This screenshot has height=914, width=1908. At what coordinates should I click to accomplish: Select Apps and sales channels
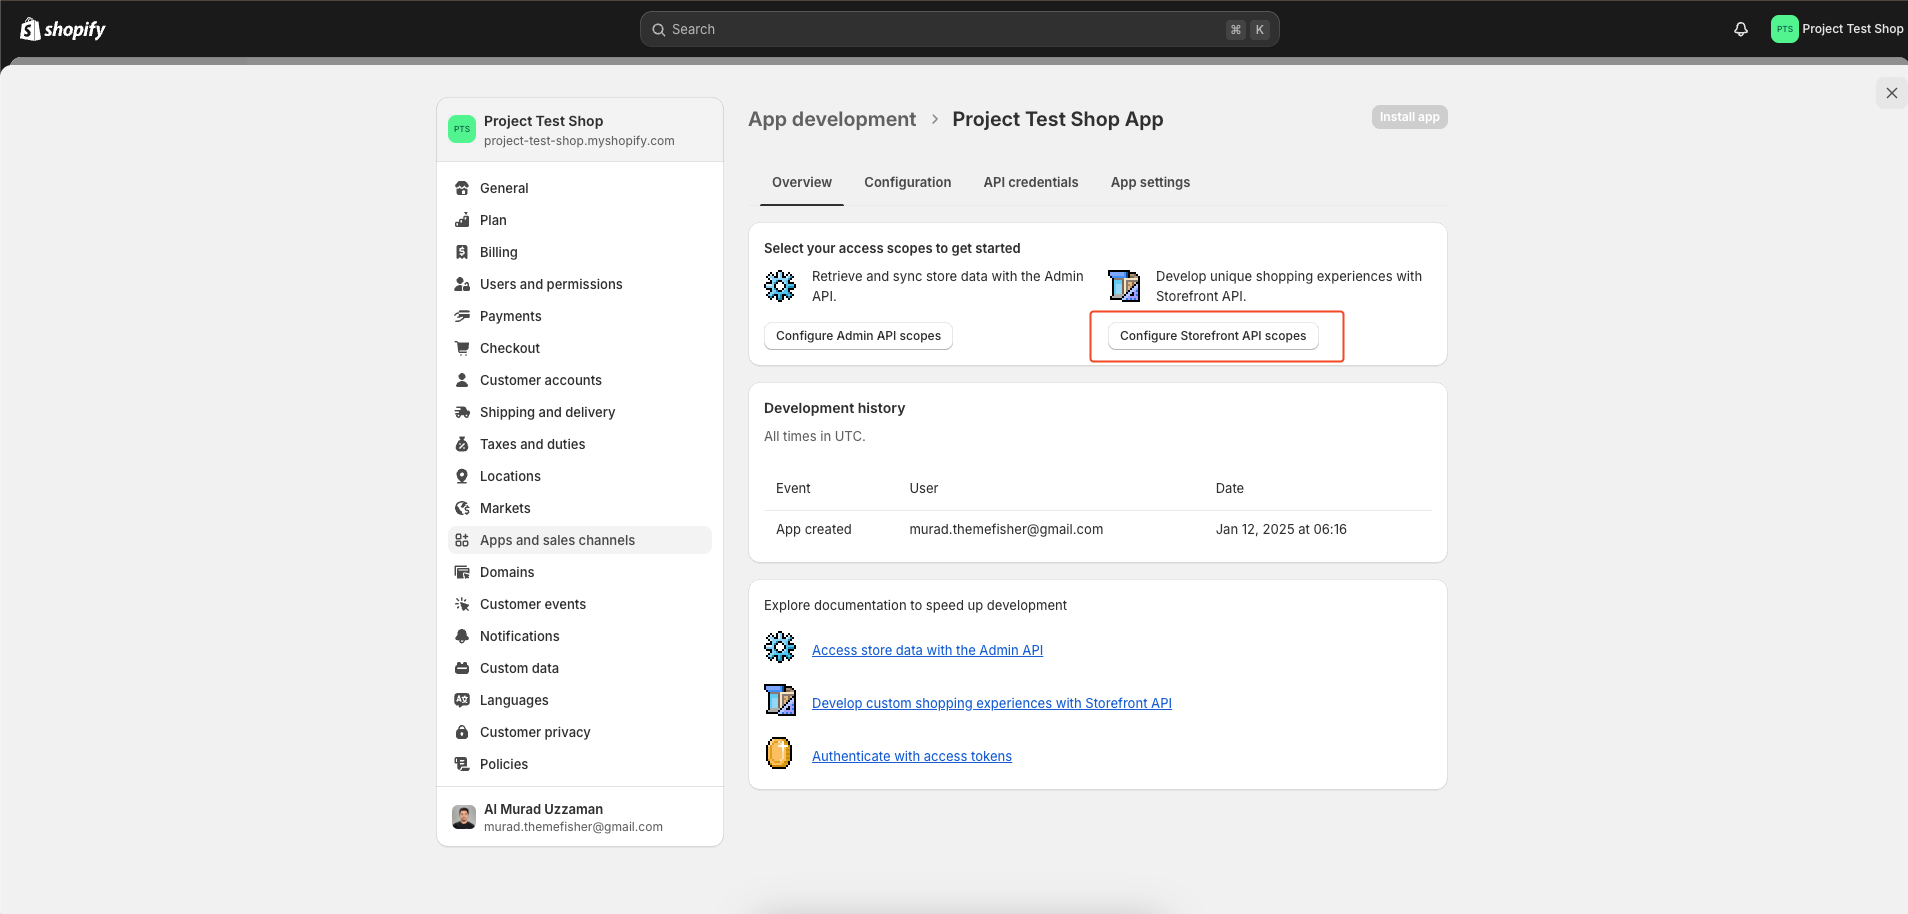580,540
